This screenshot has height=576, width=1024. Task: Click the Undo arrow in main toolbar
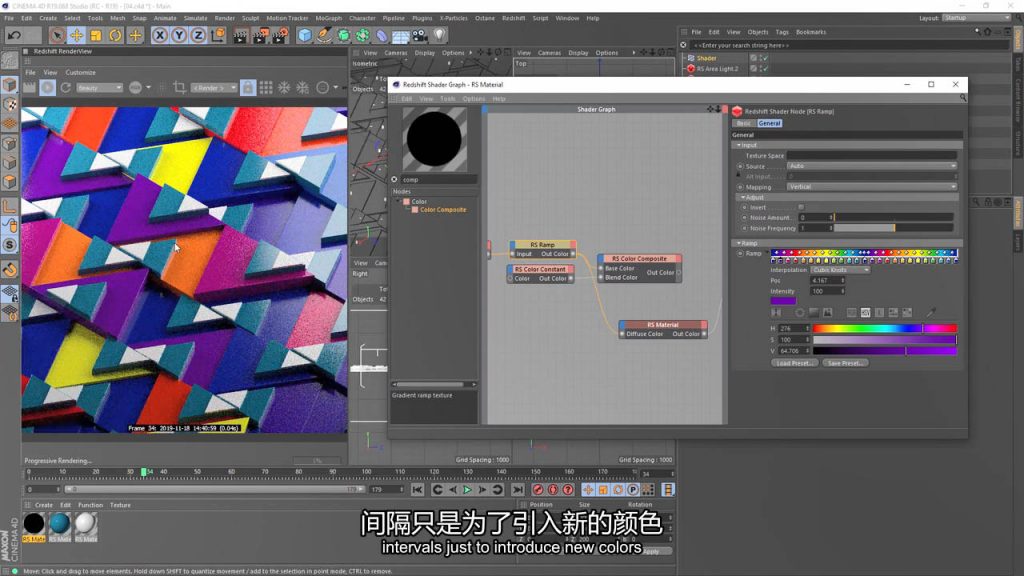[x=14, y=35]
